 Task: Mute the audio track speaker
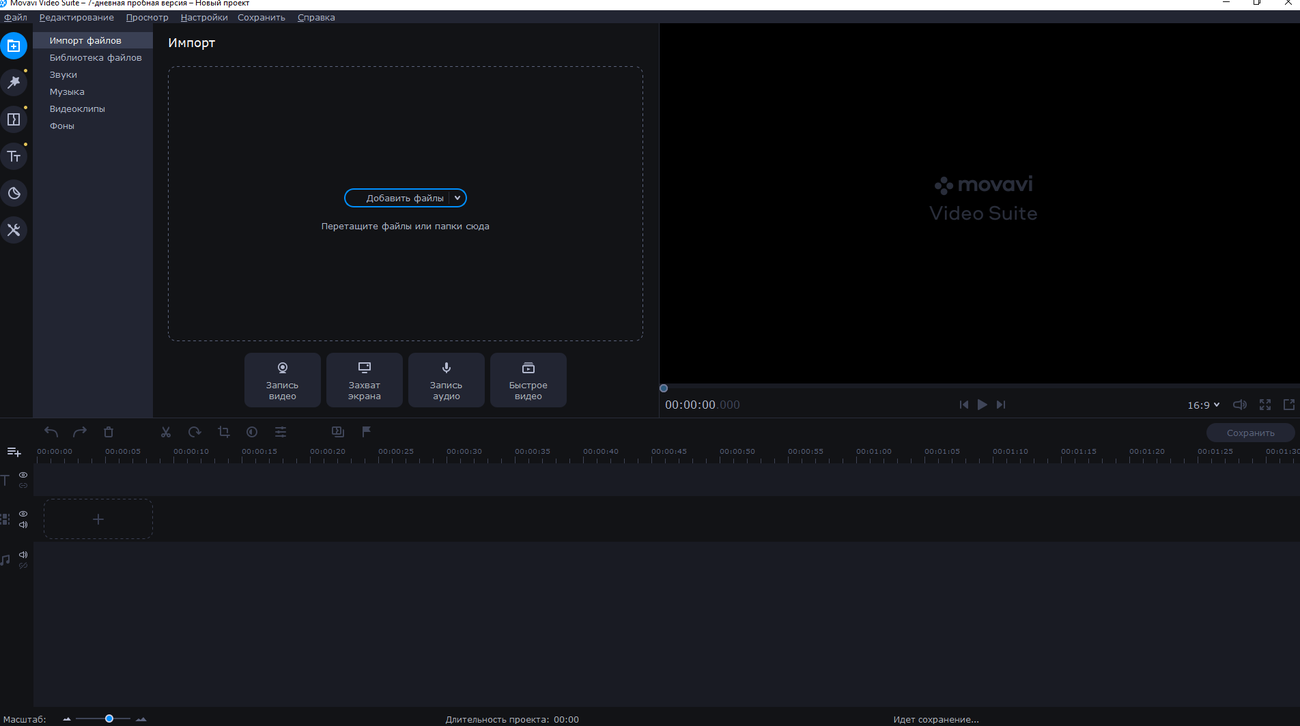(23, 555)
